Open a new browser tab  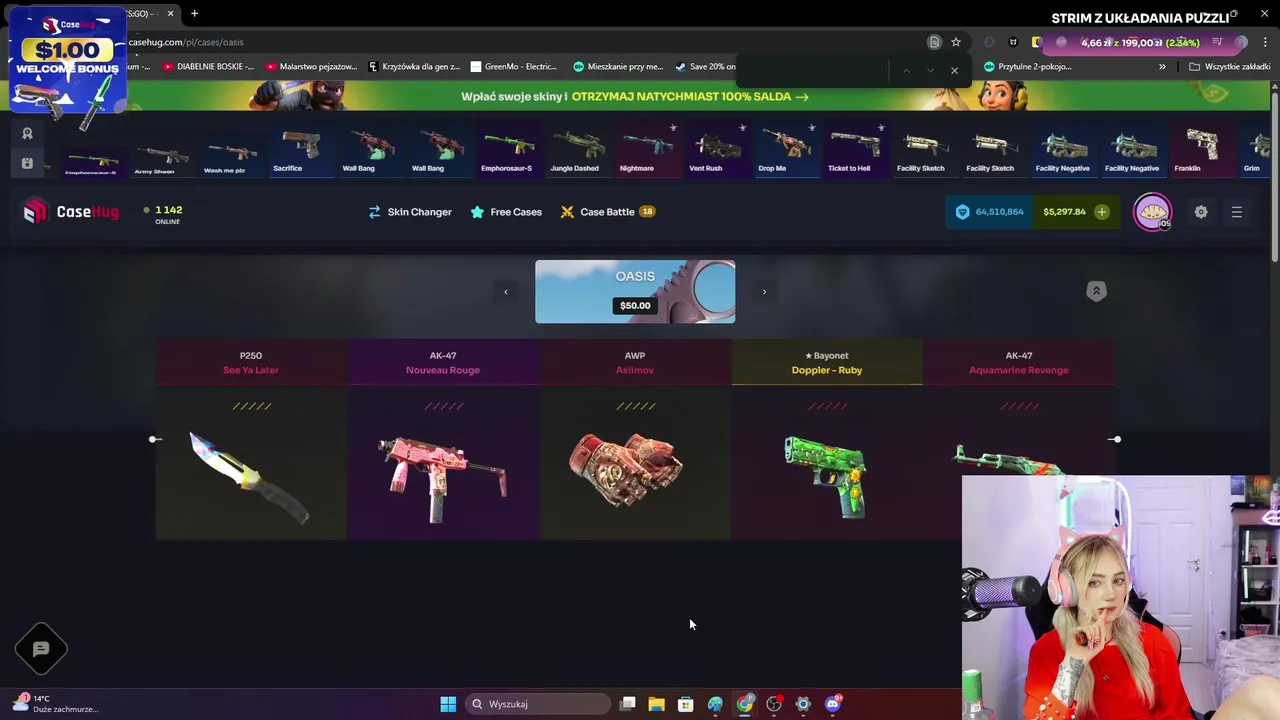pyautogui.click(x=194, y=14)
